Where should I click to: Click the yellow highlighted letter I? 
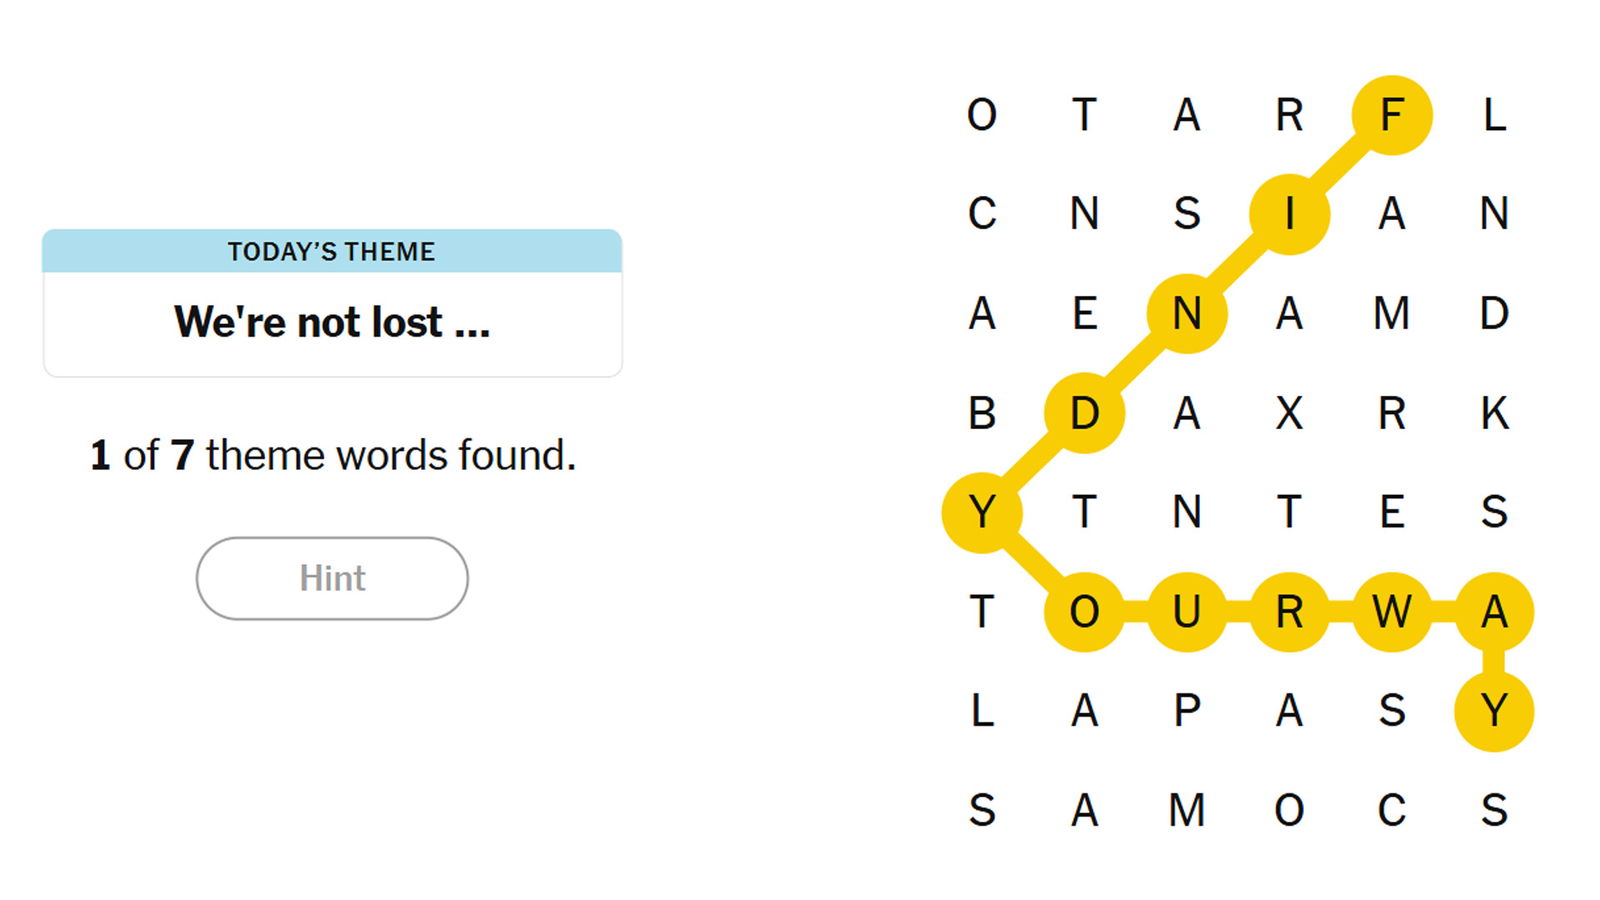1289,214
